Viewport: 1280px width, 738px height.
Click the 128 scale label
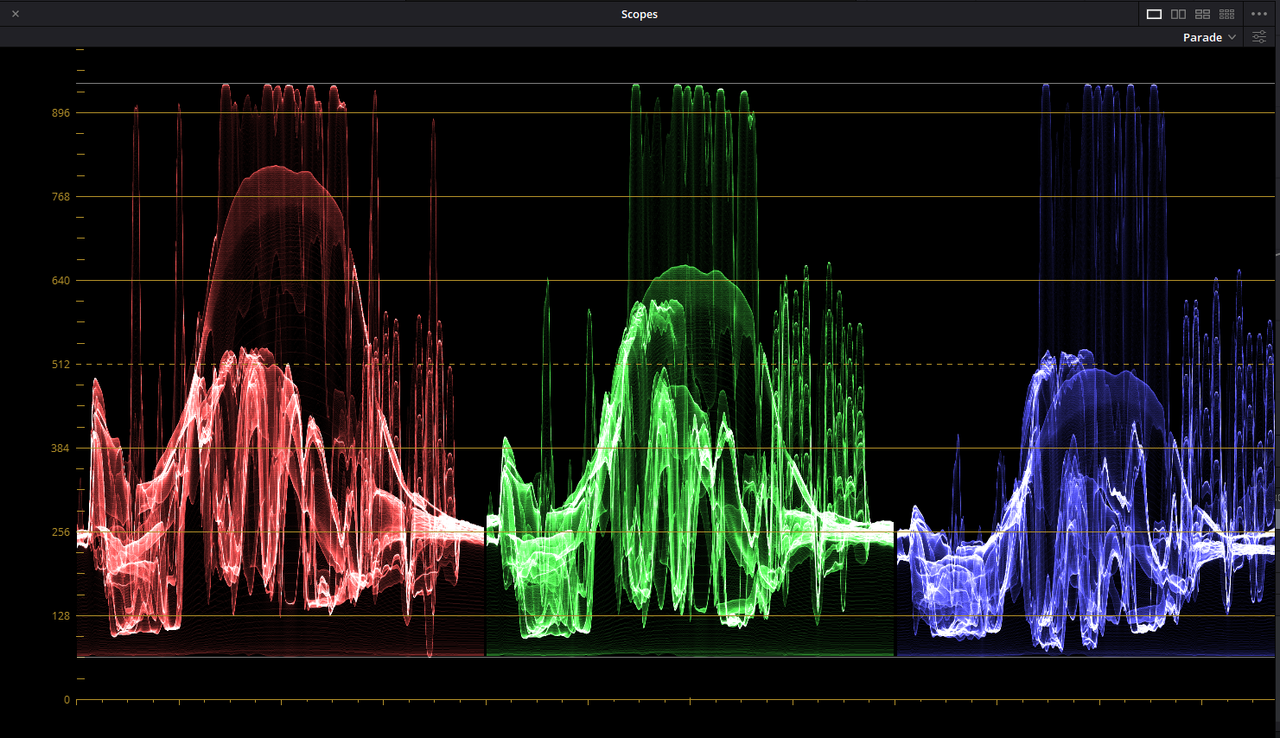coord(60,616)
